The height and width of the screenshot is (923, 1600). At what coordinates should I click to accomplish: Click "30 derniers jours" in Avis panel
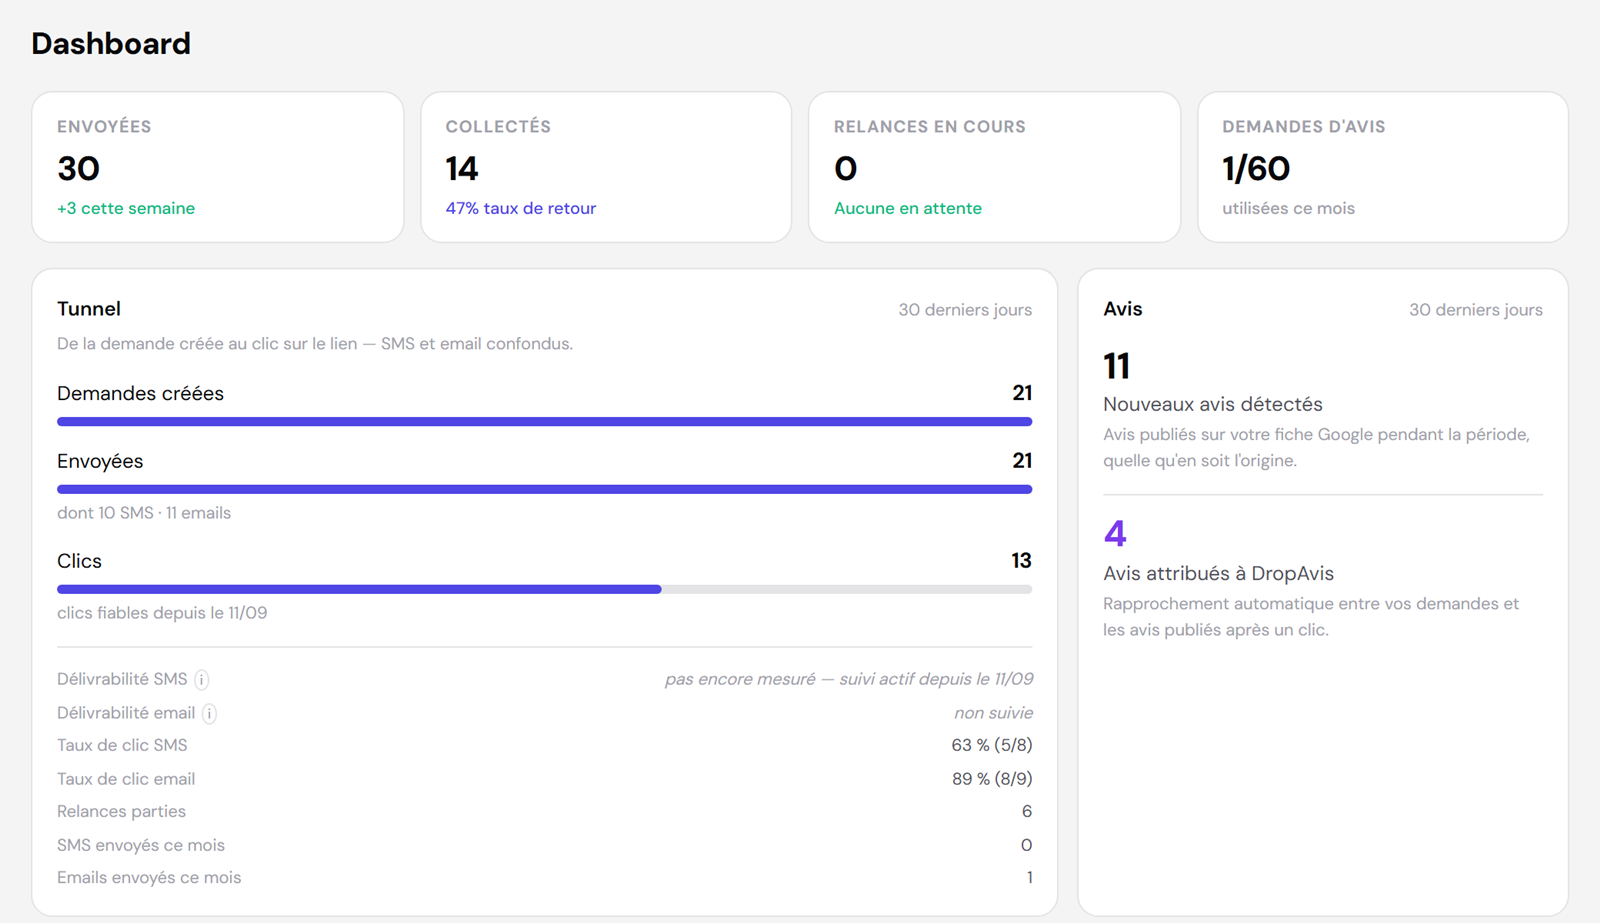(1476, 310)
